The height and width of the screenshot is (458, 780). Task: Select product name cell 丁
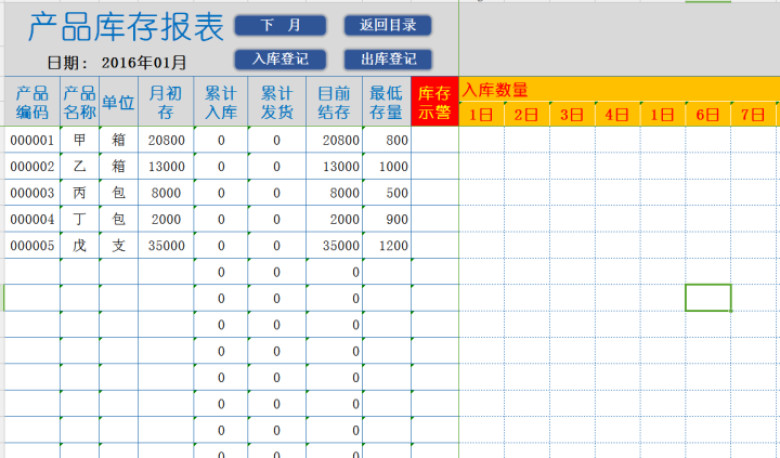[x=80, y=219]
